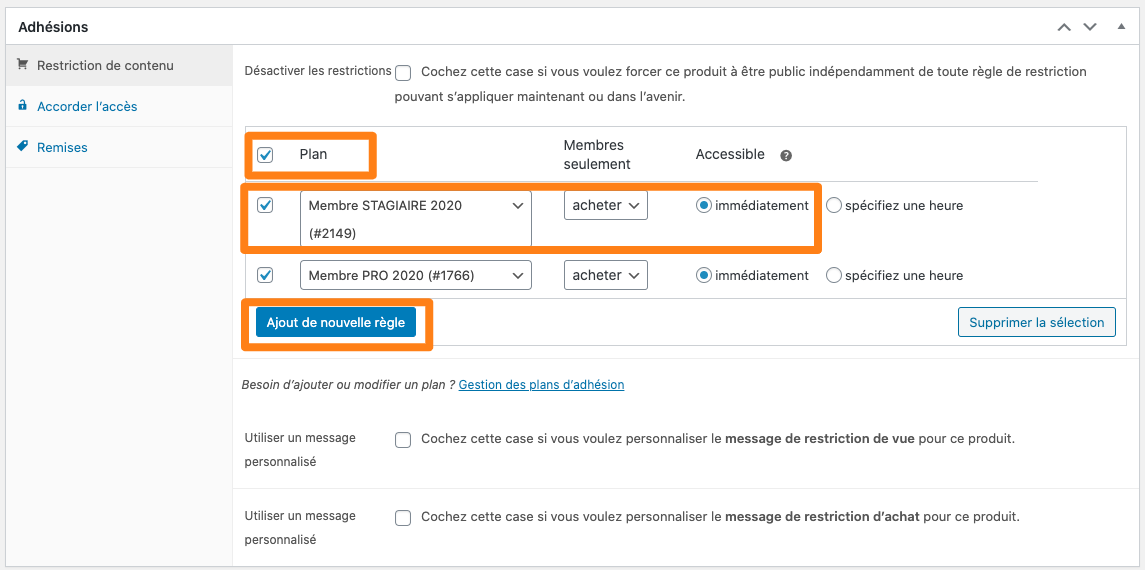Click the Supprimer la sélection button
Viewport: 1145px width, 570px height.
(x=1037, y=323)
